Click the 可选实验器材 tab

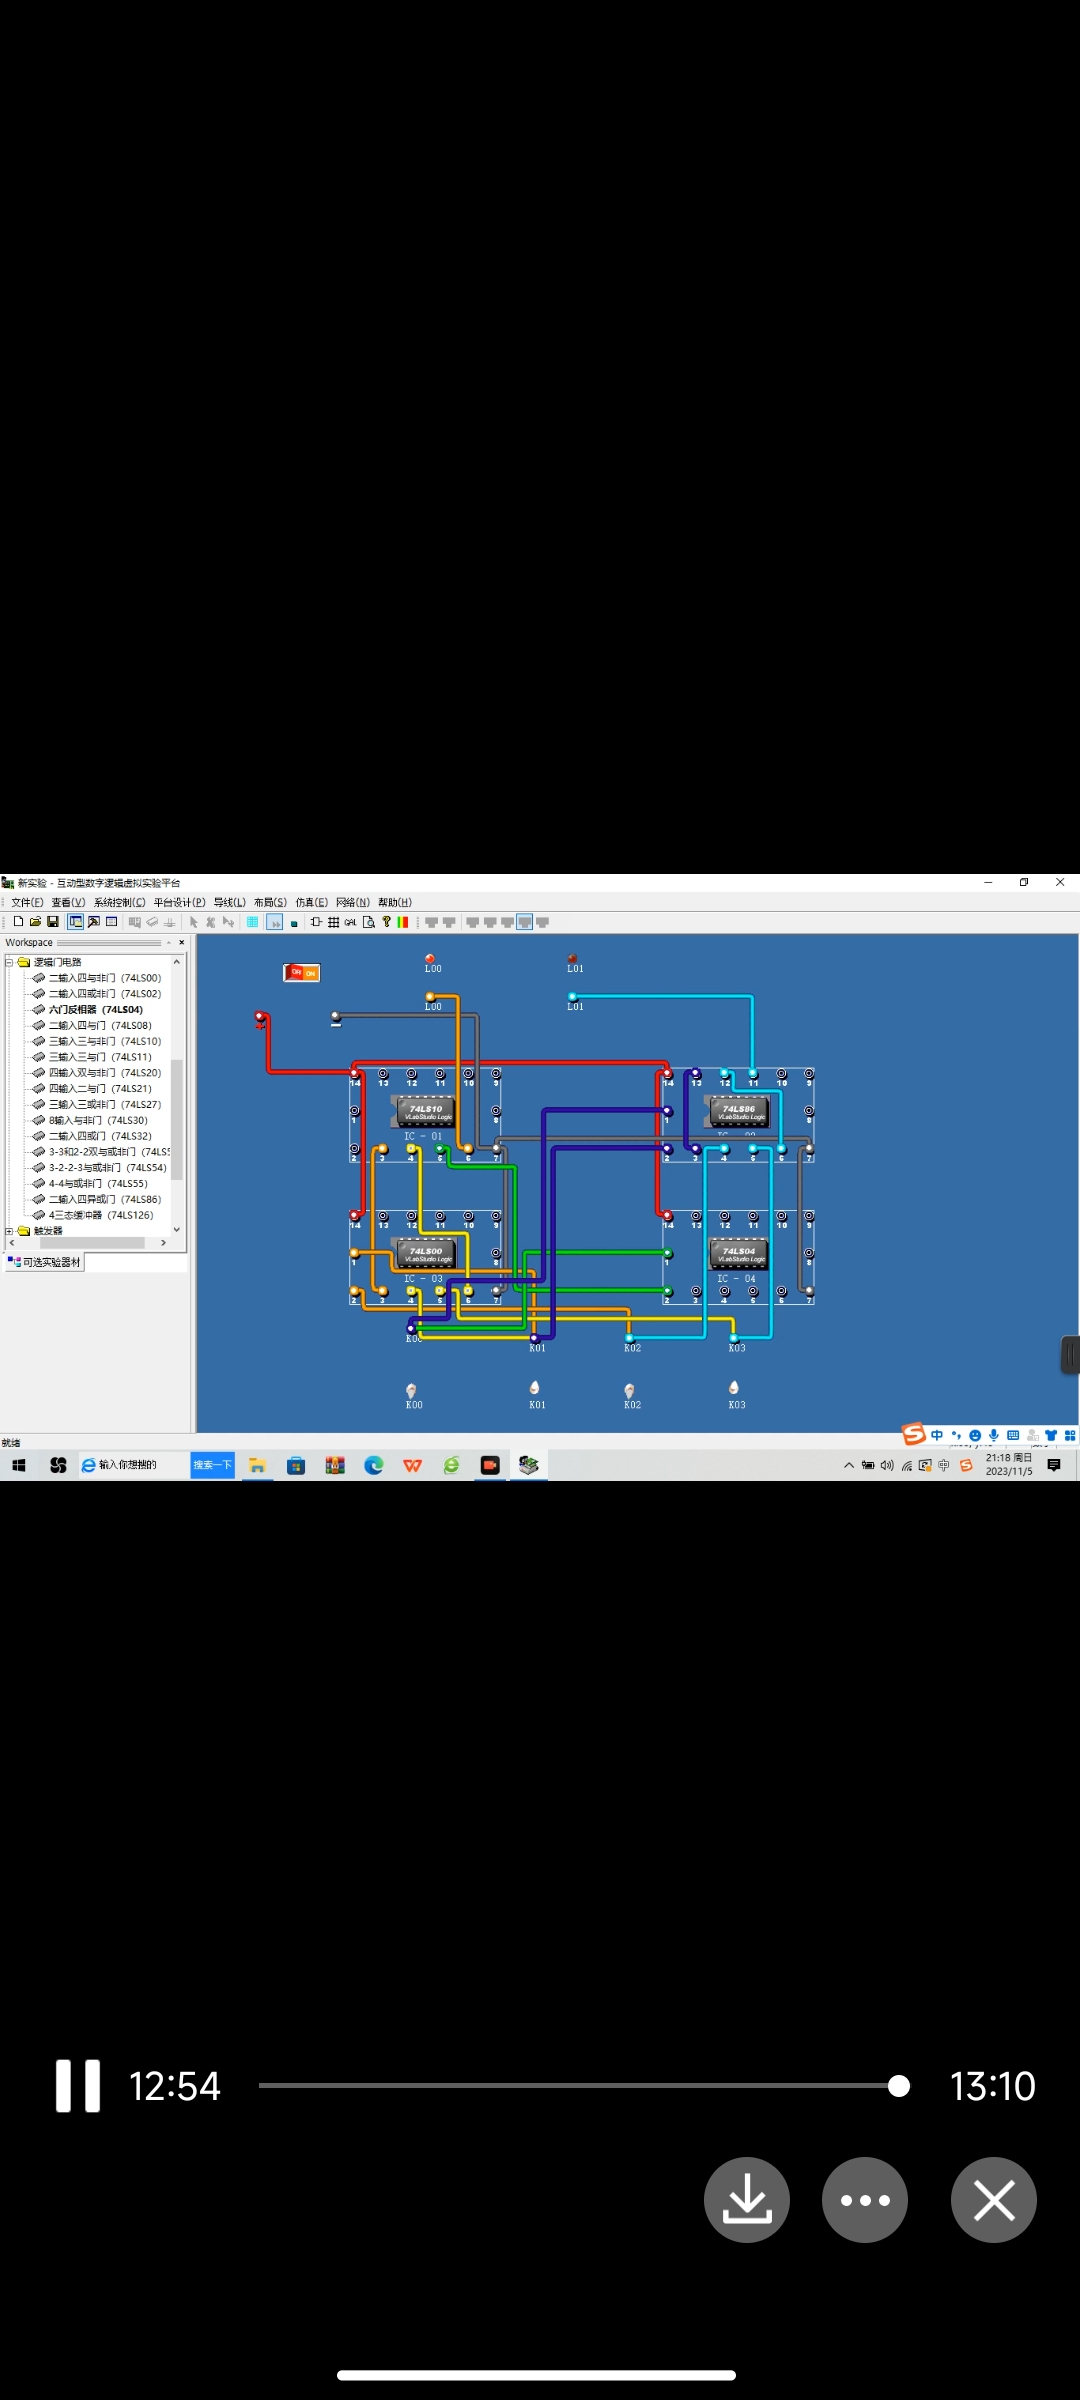(45, 1263)
